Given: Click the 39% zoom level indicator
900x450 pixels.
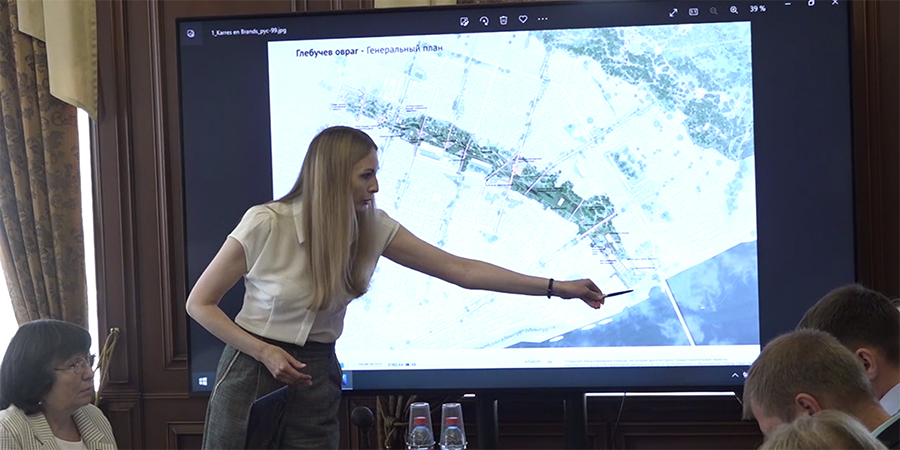Looking at the screenshot, I should [757, 9].
